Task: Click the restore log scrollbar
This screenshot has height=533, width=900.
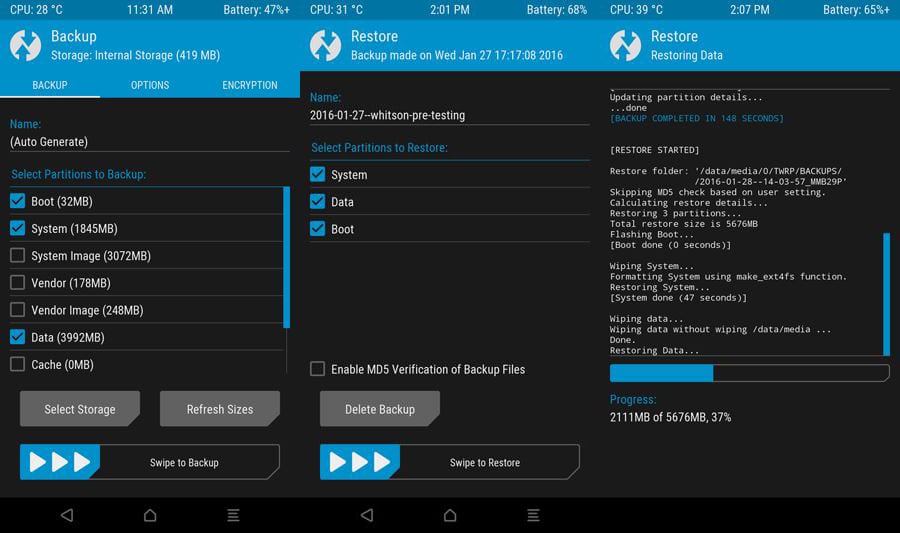Action: pos(886,294)
